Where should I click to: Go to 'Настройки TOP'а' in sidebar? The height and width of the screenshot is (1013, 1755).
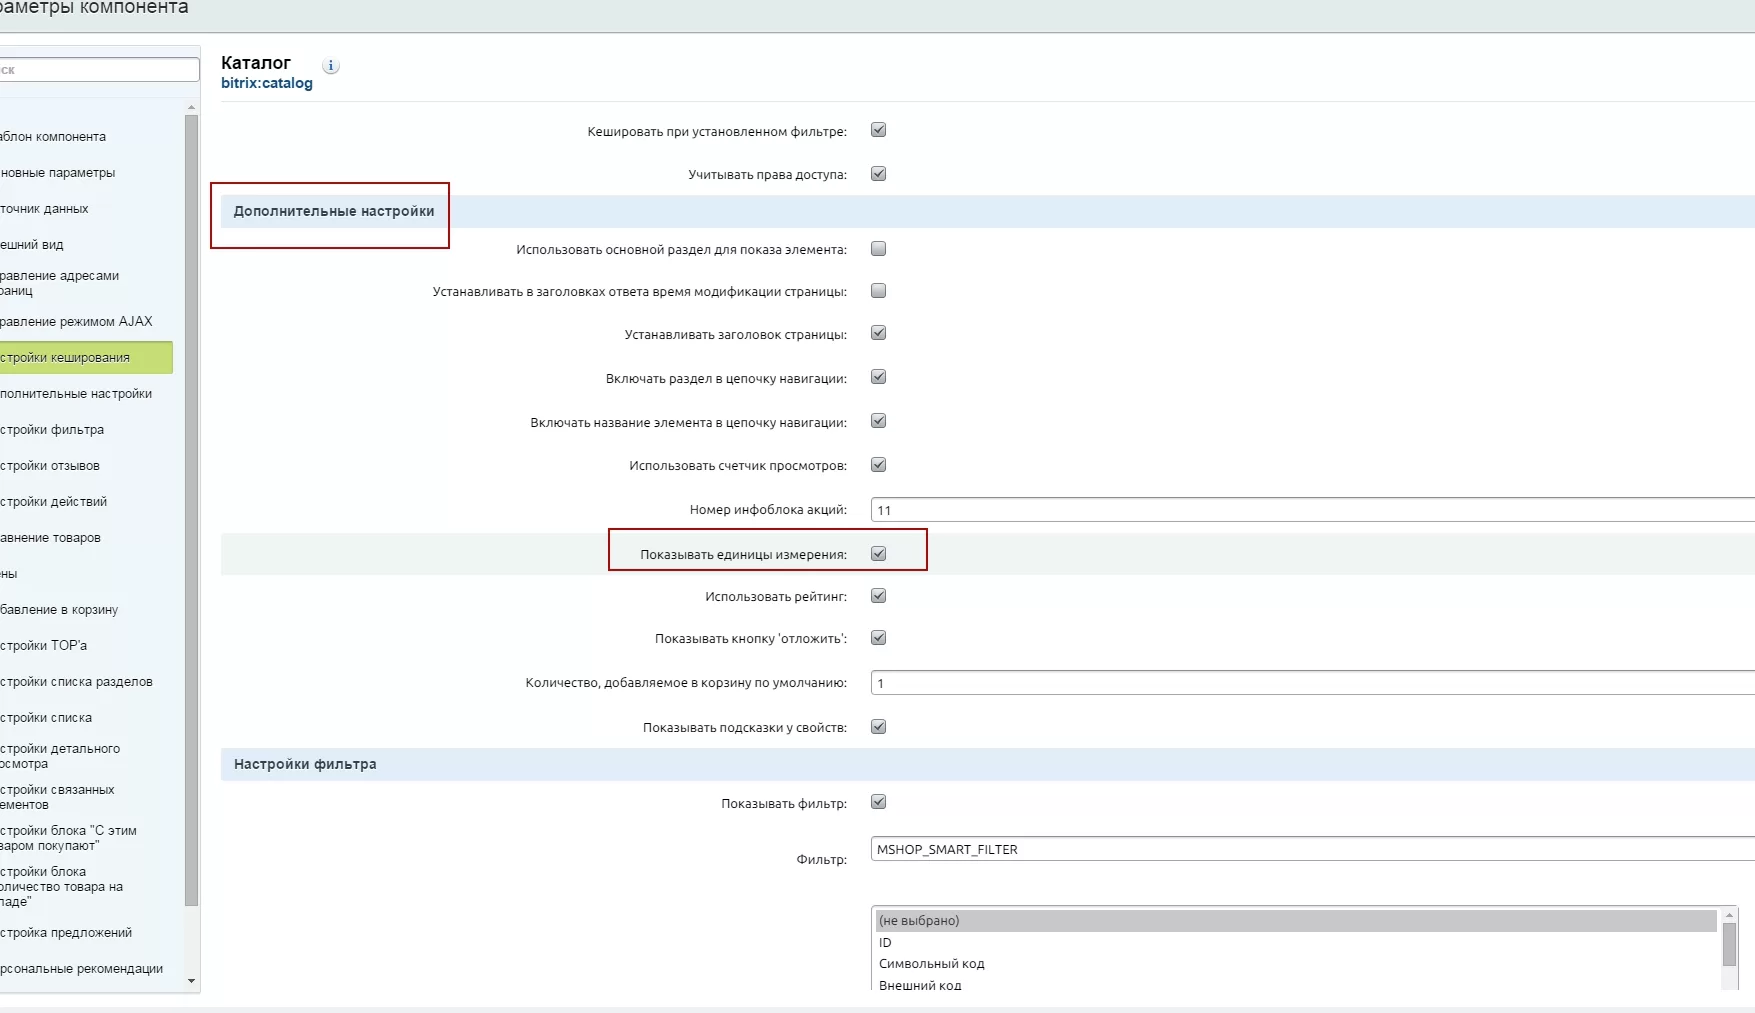[x=44, y=646]
